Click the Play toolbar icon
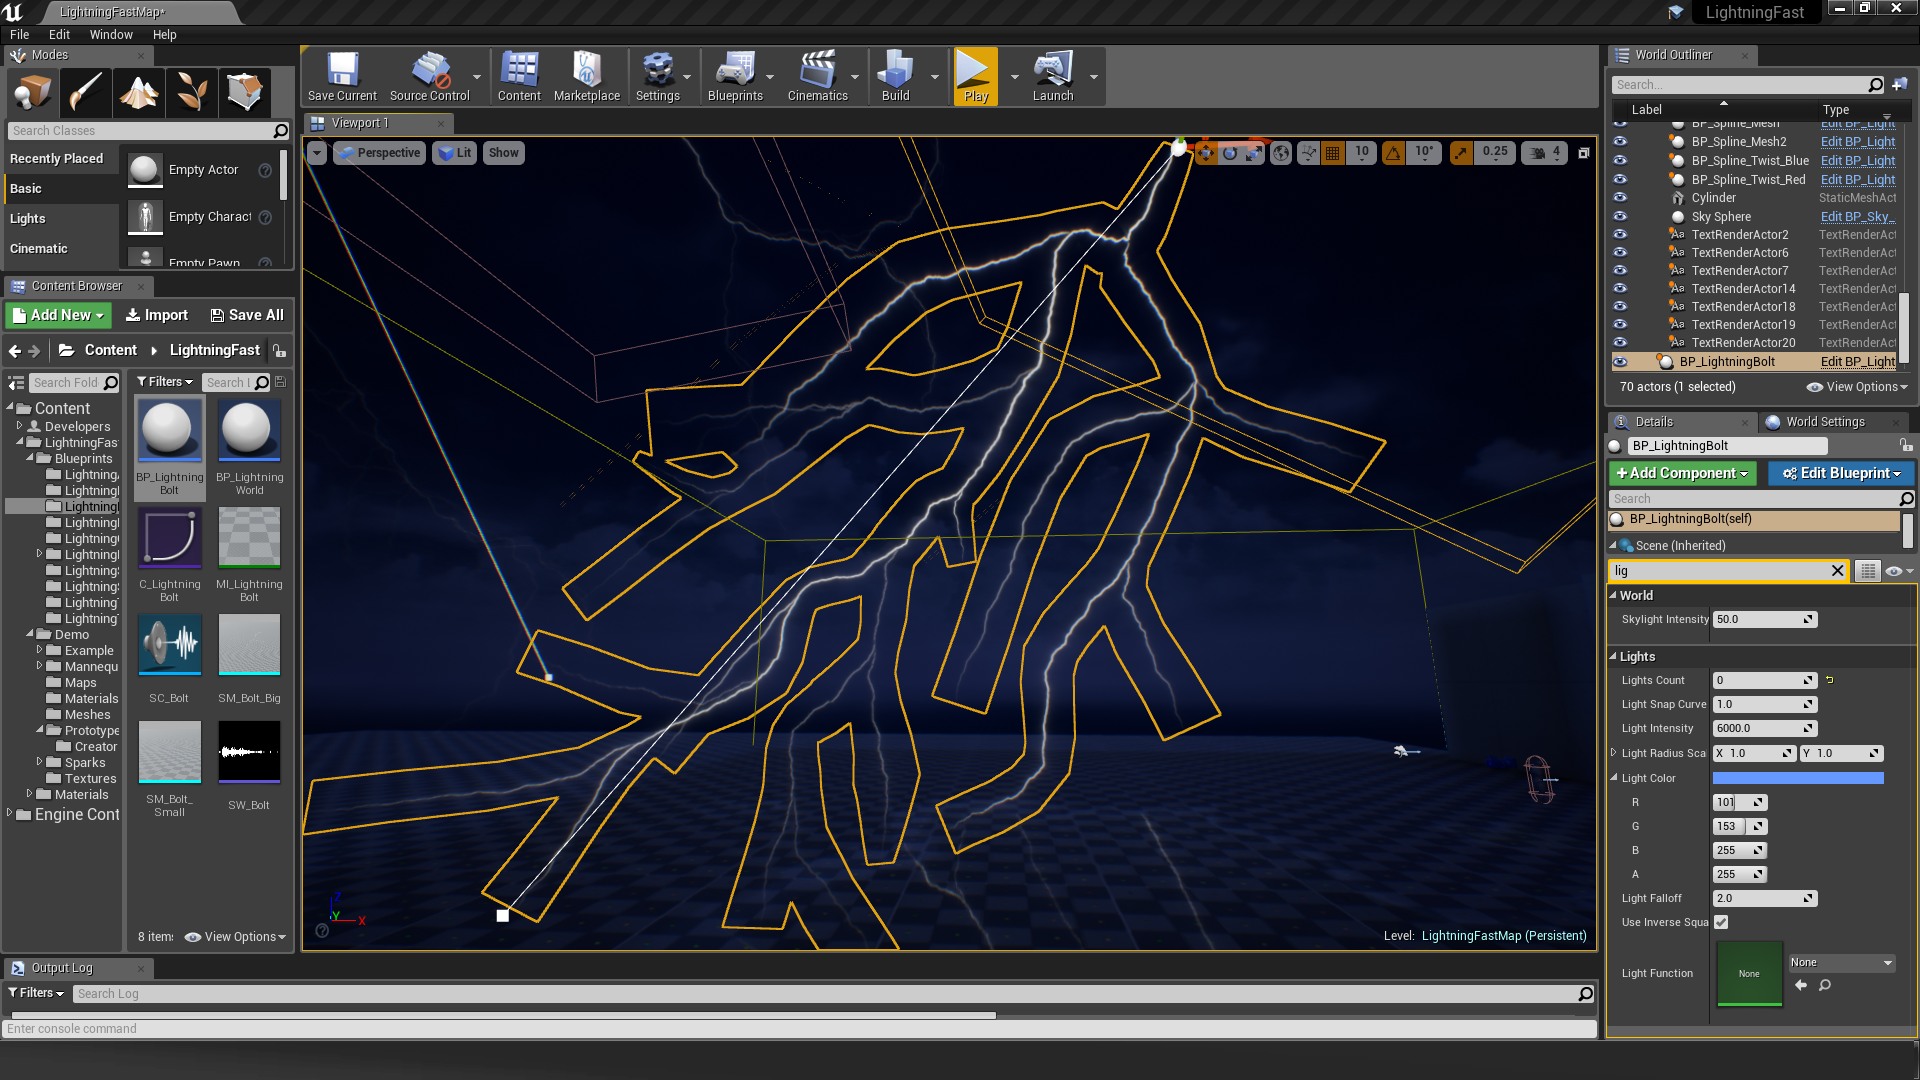 click(x=975, y=76)
